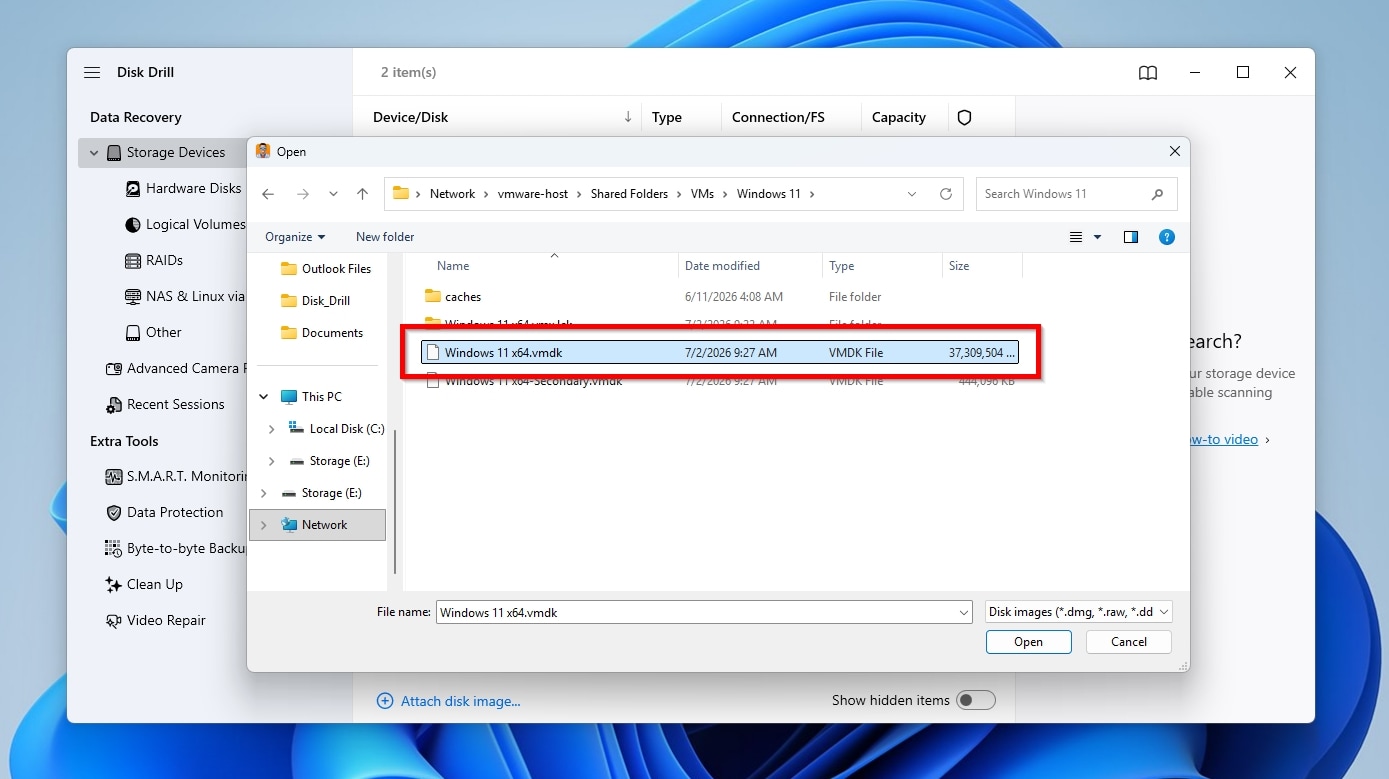
Task: Open Recent Sessions
Action: (x=165, y=404)
